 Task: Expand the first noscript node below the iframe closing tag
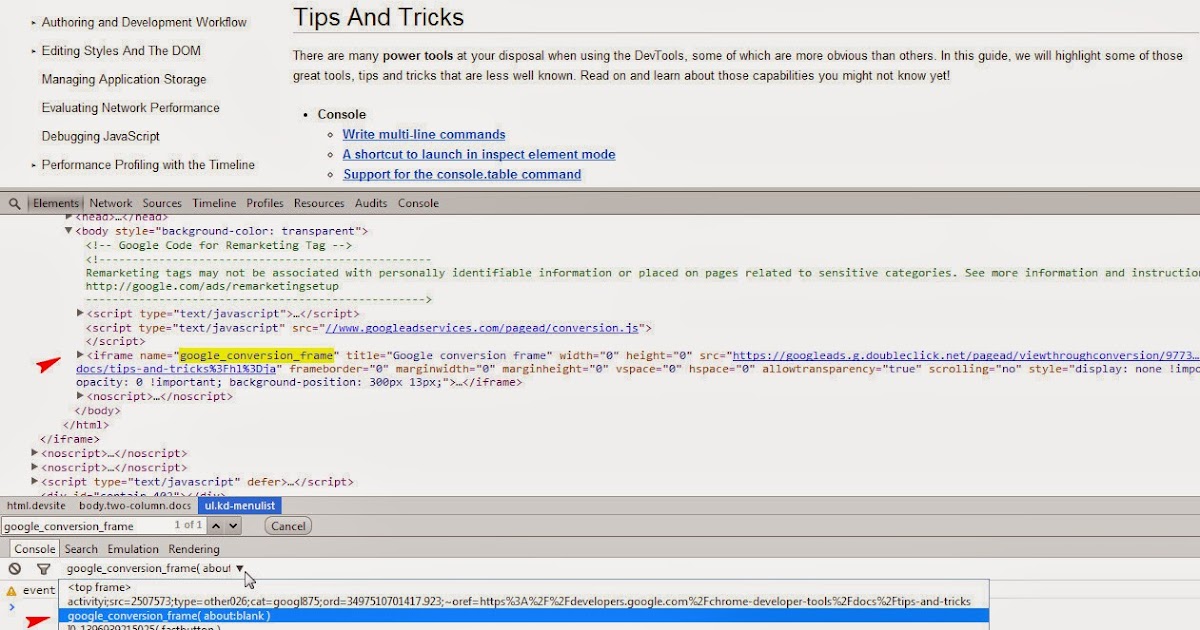pyautogui.click(x=36, y=453)
